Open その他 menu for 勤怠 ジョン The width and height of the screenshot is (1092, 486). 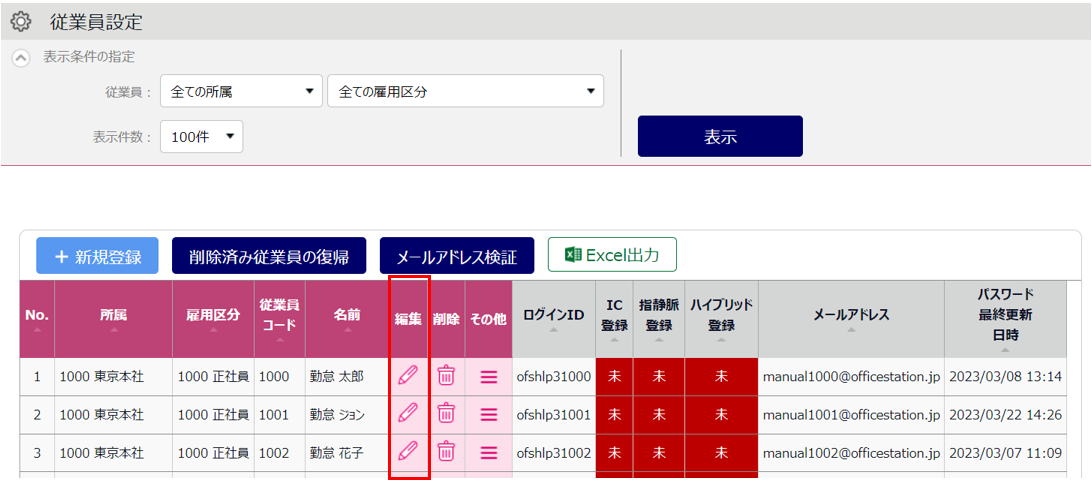[489, 414]
